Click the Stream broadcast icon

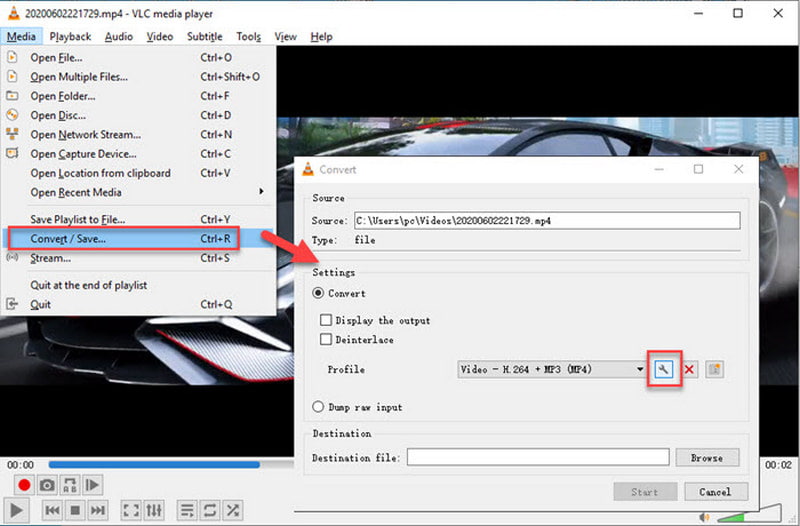click(x=12, y=257)
